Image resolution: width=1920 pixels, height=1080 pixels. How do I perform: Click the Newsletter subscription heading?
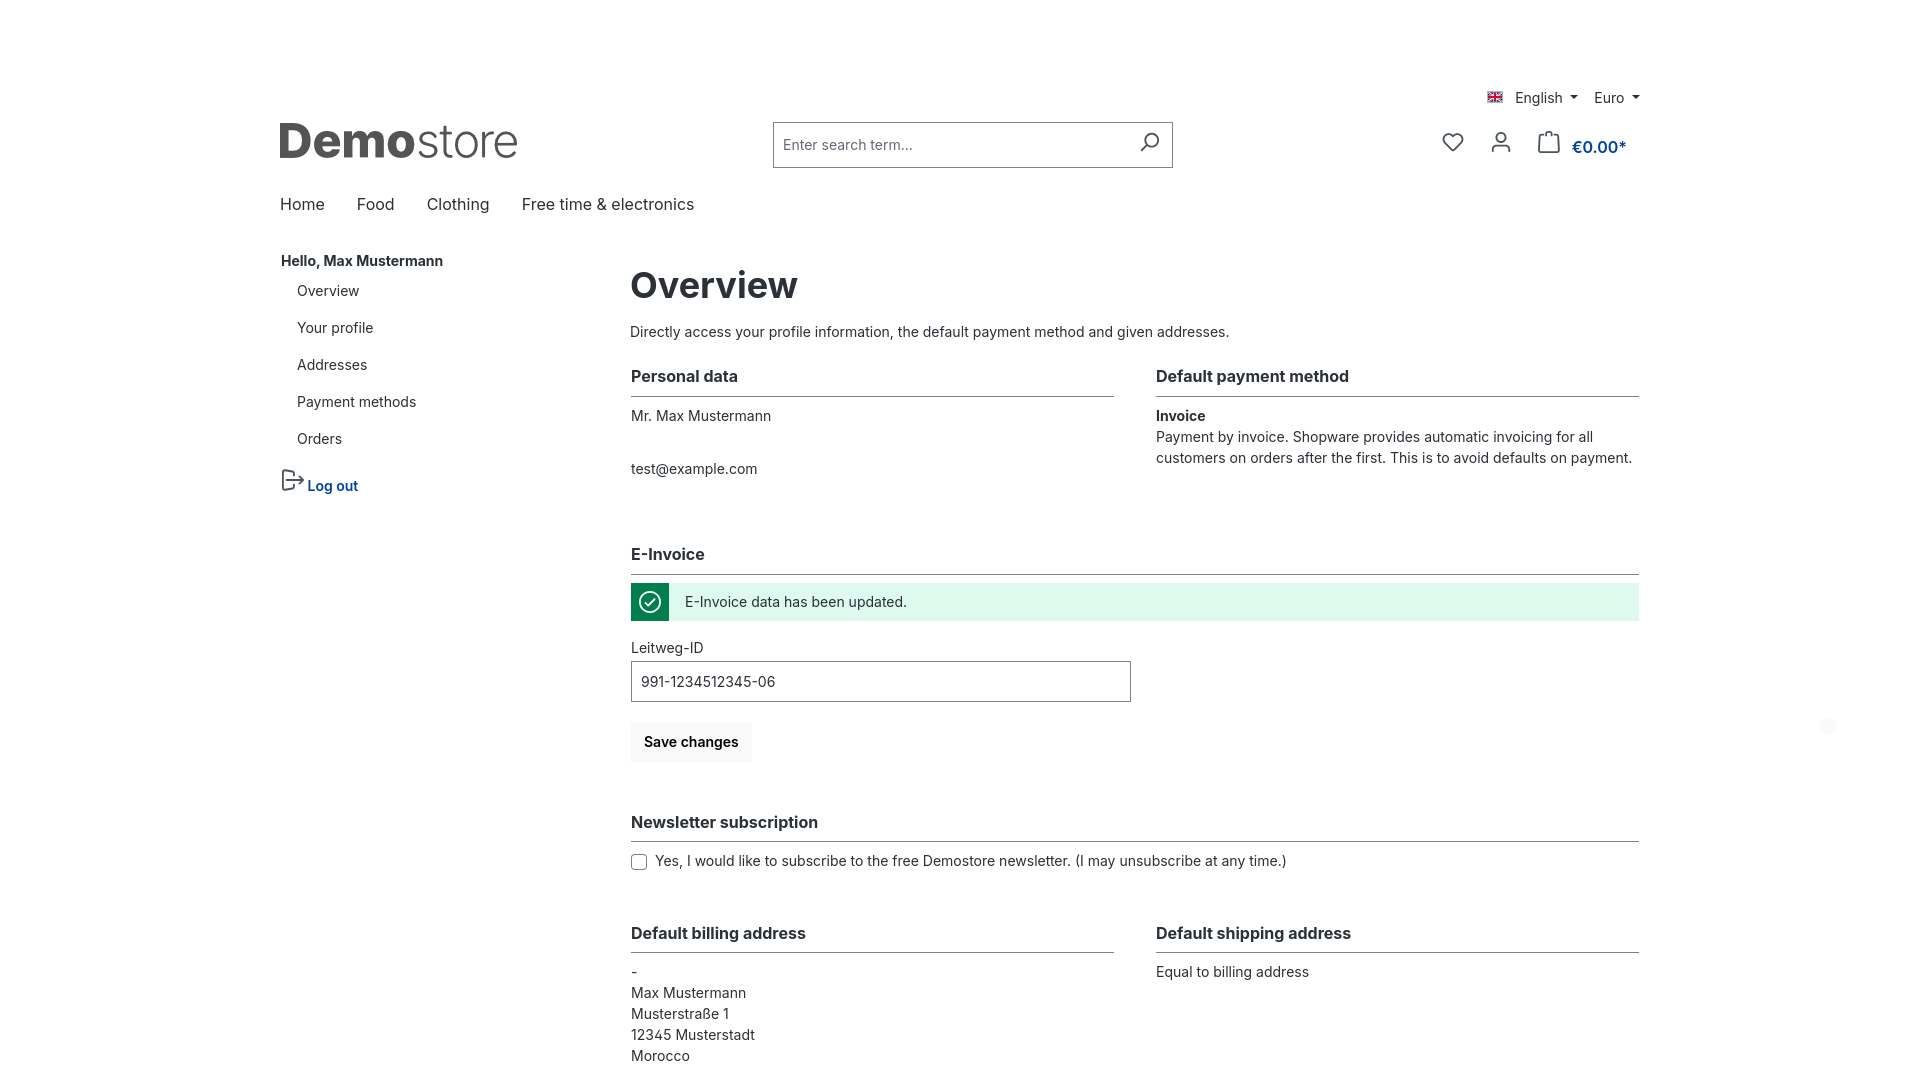click(724, 822)
